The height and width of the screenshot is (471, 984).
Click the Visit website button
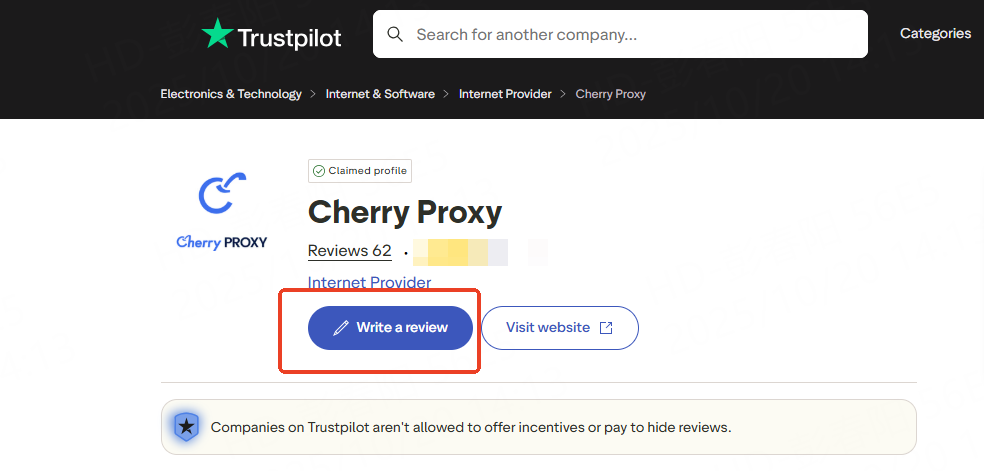[559, 328]
